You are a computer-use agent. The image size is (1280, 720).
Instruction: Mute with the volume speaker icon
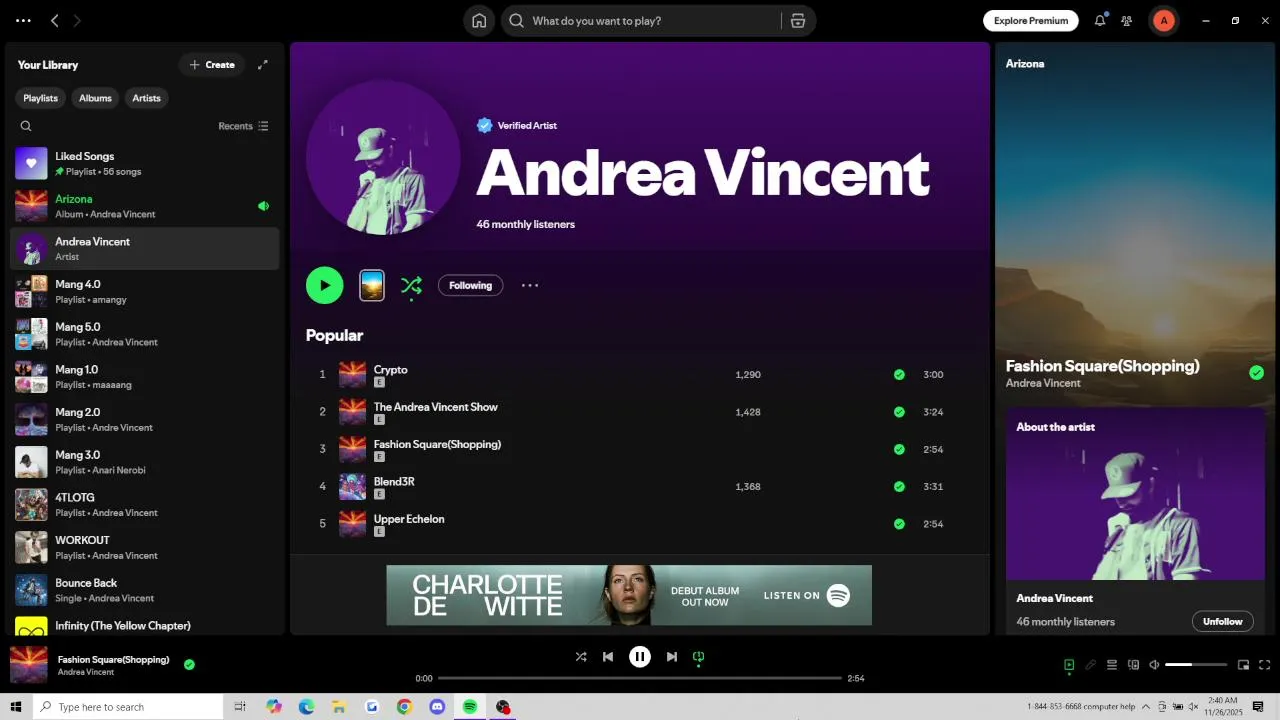1154,665
